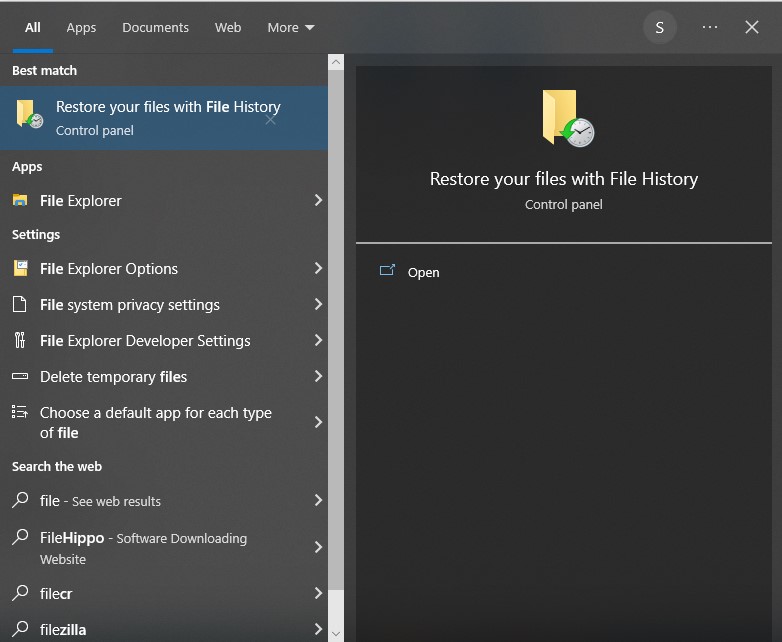Select Restore your files with File History result
This screenshot has width=782, height=642.
tap(164, 118)
